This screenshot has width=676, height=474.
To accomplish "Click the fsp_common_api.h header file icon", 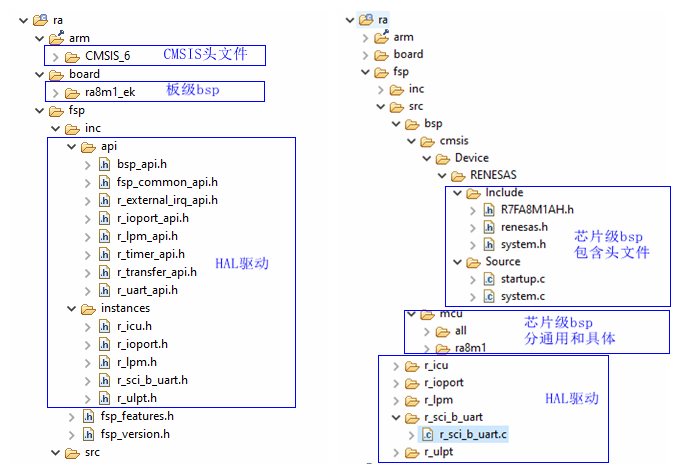I will [104, 183].
